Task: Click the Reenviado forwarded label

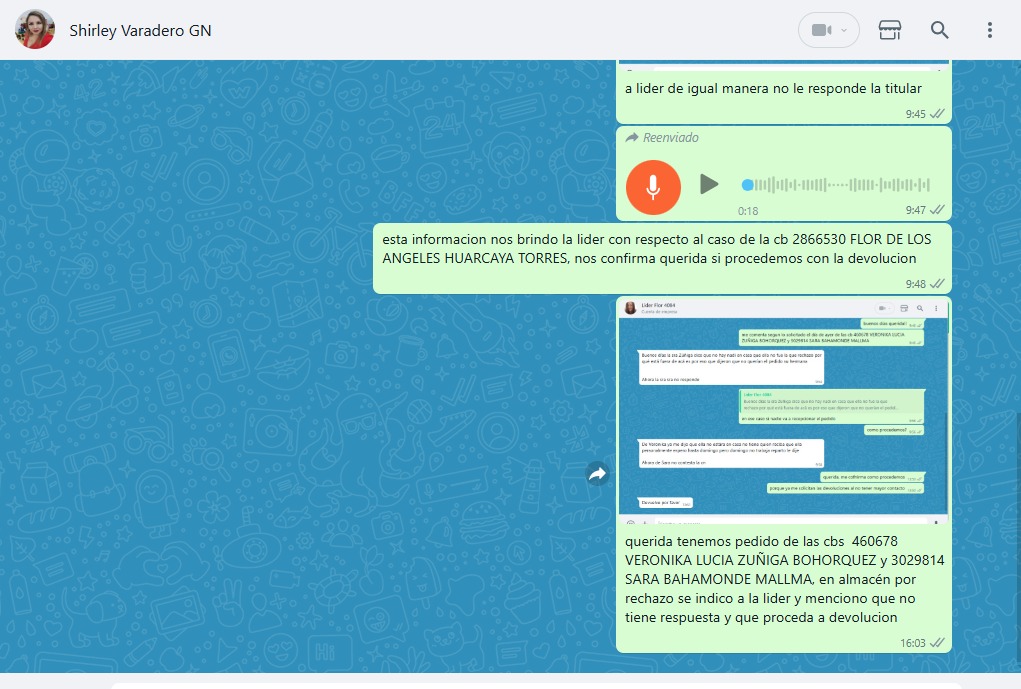Action: pos(670,138)
